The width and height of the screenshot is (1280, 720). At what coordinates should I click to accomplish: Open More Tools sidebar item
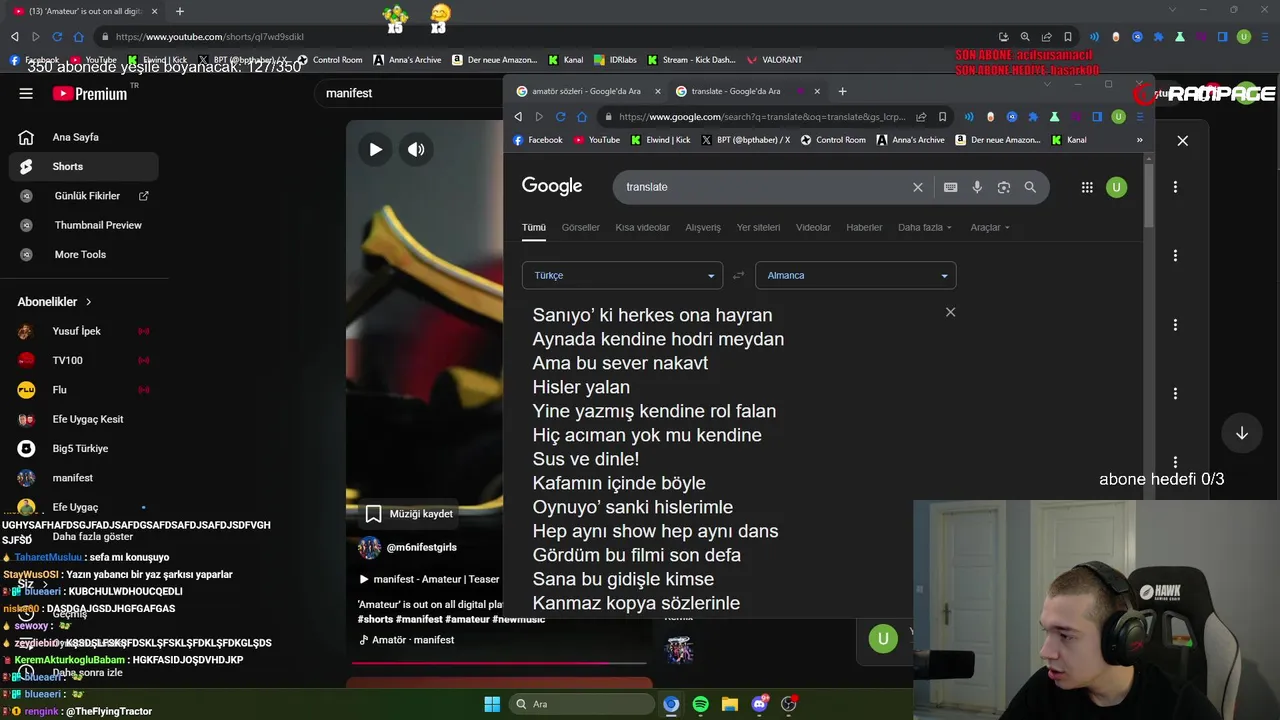pyautogui.click(x=83, y=254)
